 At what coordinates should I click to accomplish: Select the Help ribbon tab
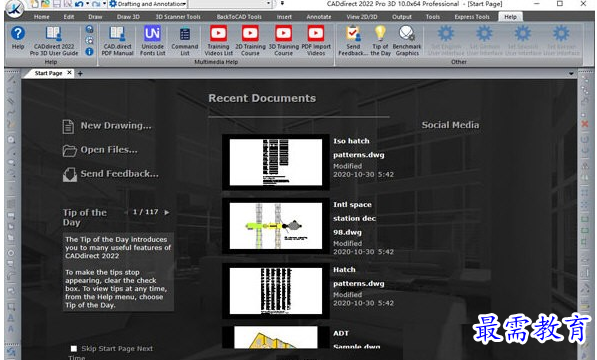click(x=510, y=17)
